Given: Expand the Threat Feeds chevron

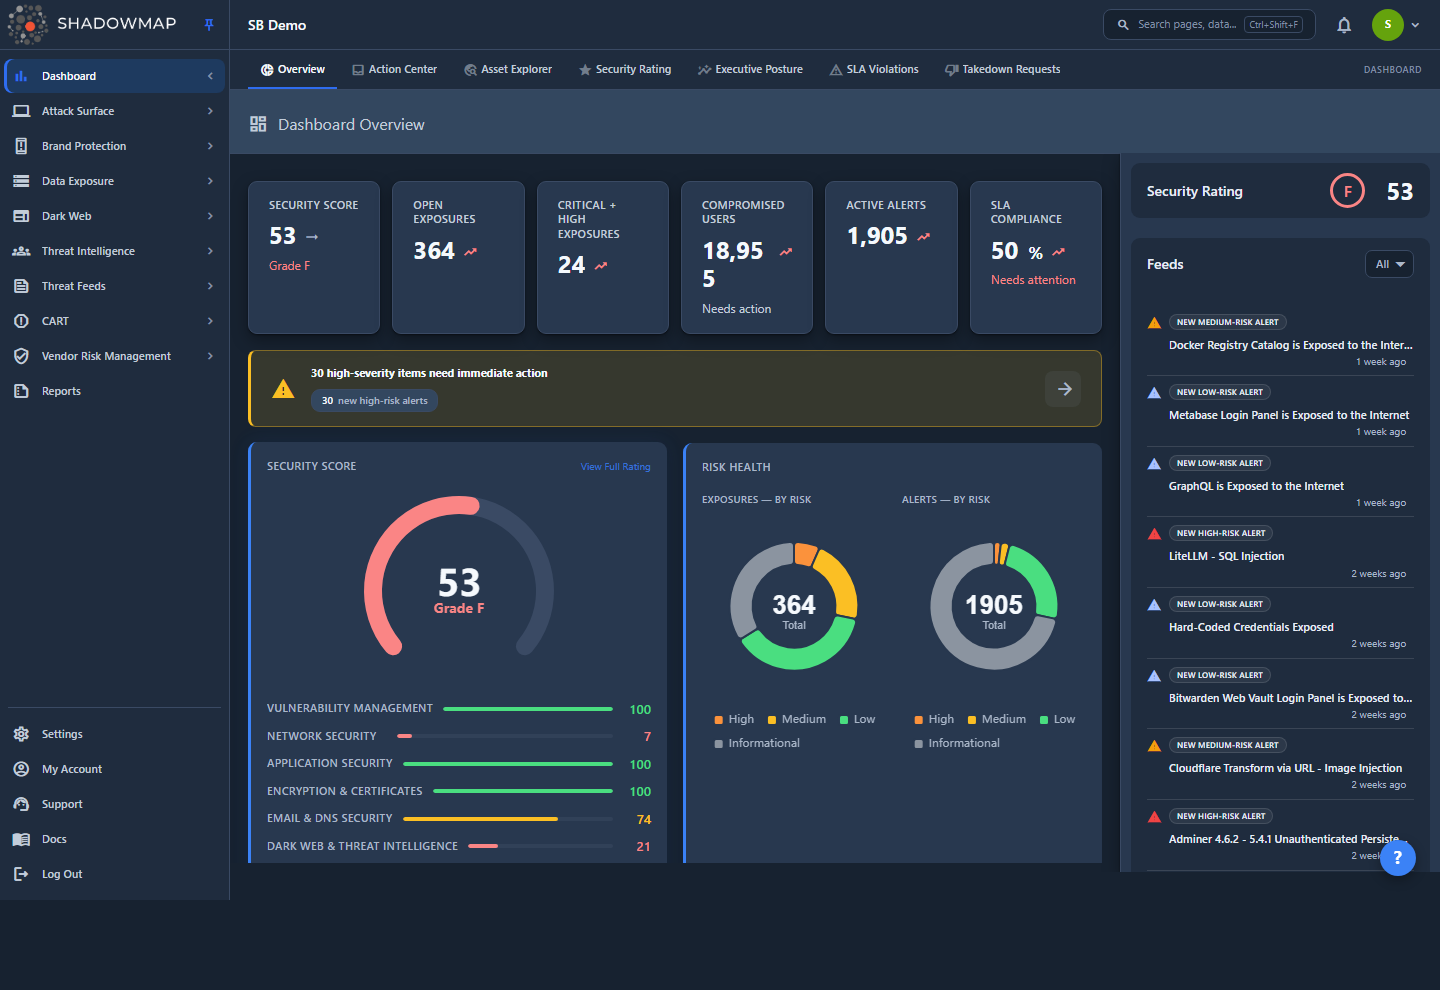Looking at the screenshot, I should pos(210,286).
